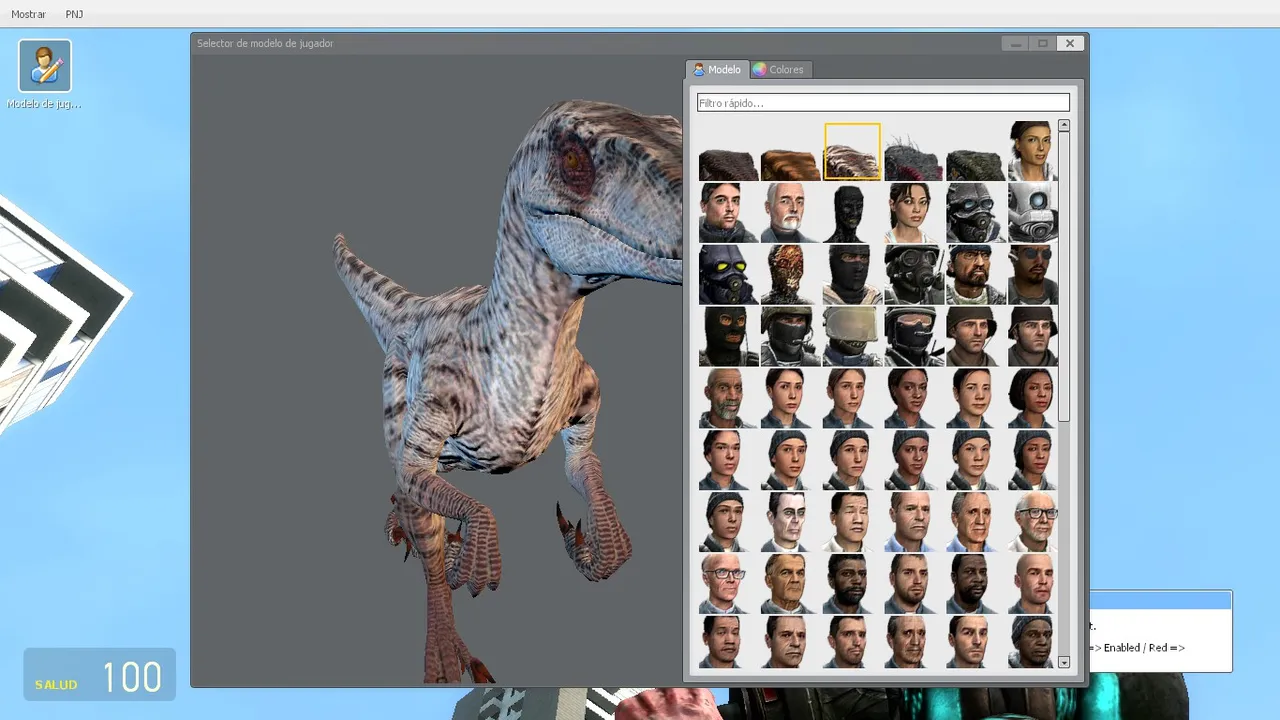Click the yellow-outlined striped raptor model icon
This screenshot has height=720, width=1280.
[x=852, y=152]
